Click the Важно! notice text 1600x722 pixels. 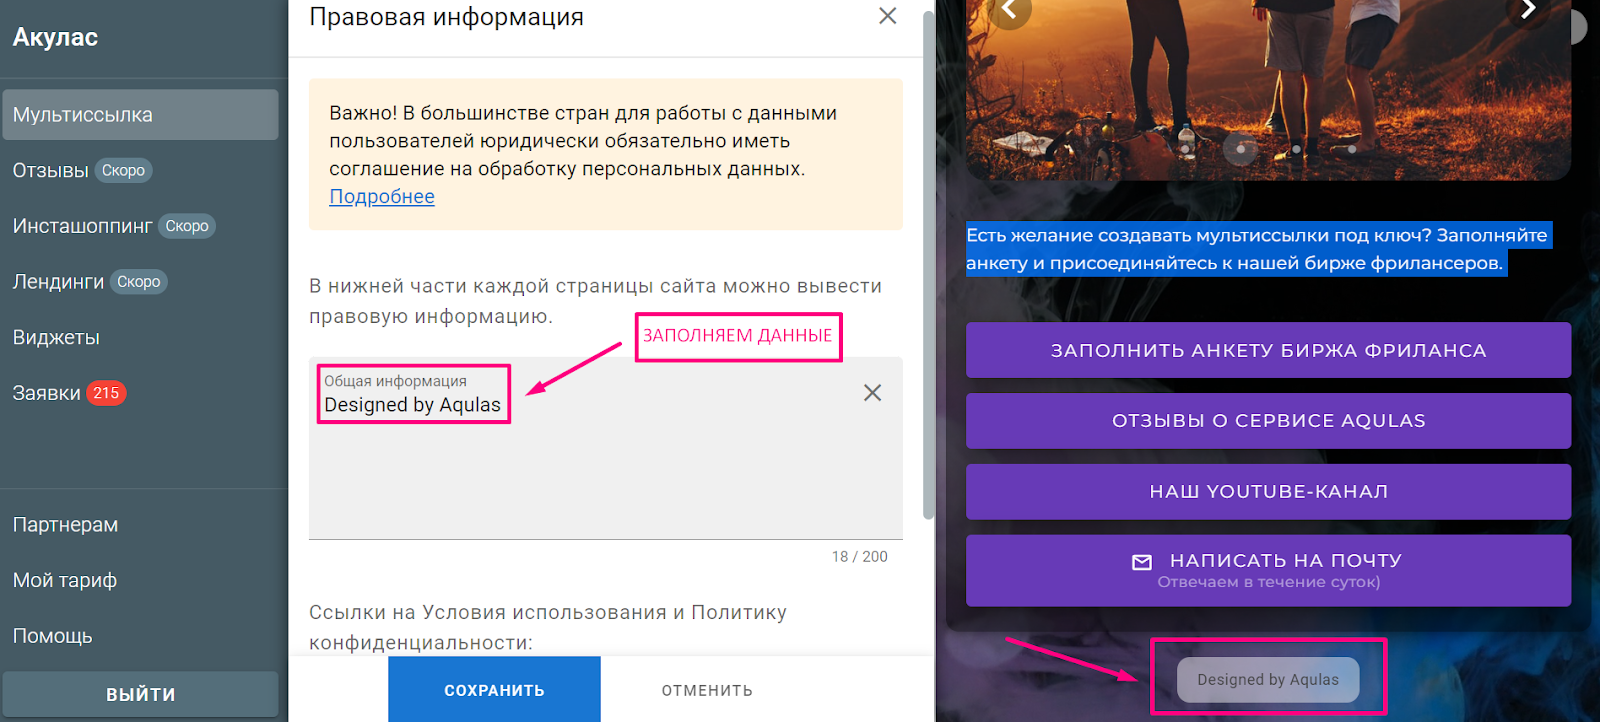click(583, 141)
